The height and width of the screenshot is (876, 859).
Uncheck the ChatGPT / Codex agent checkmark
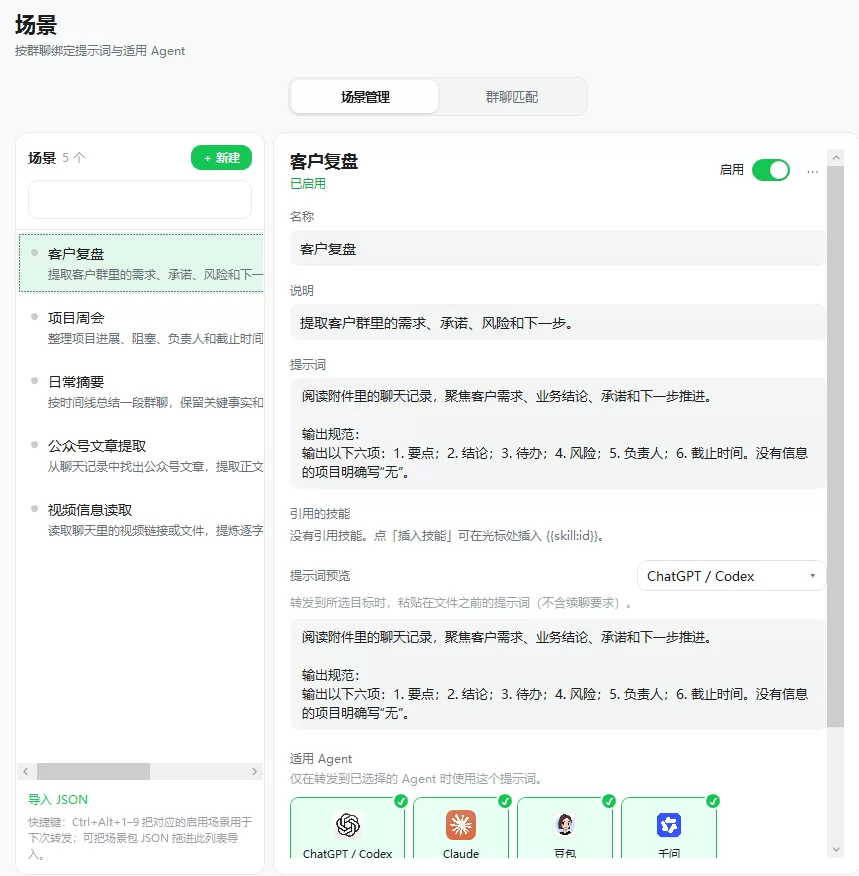click(401, 801)
